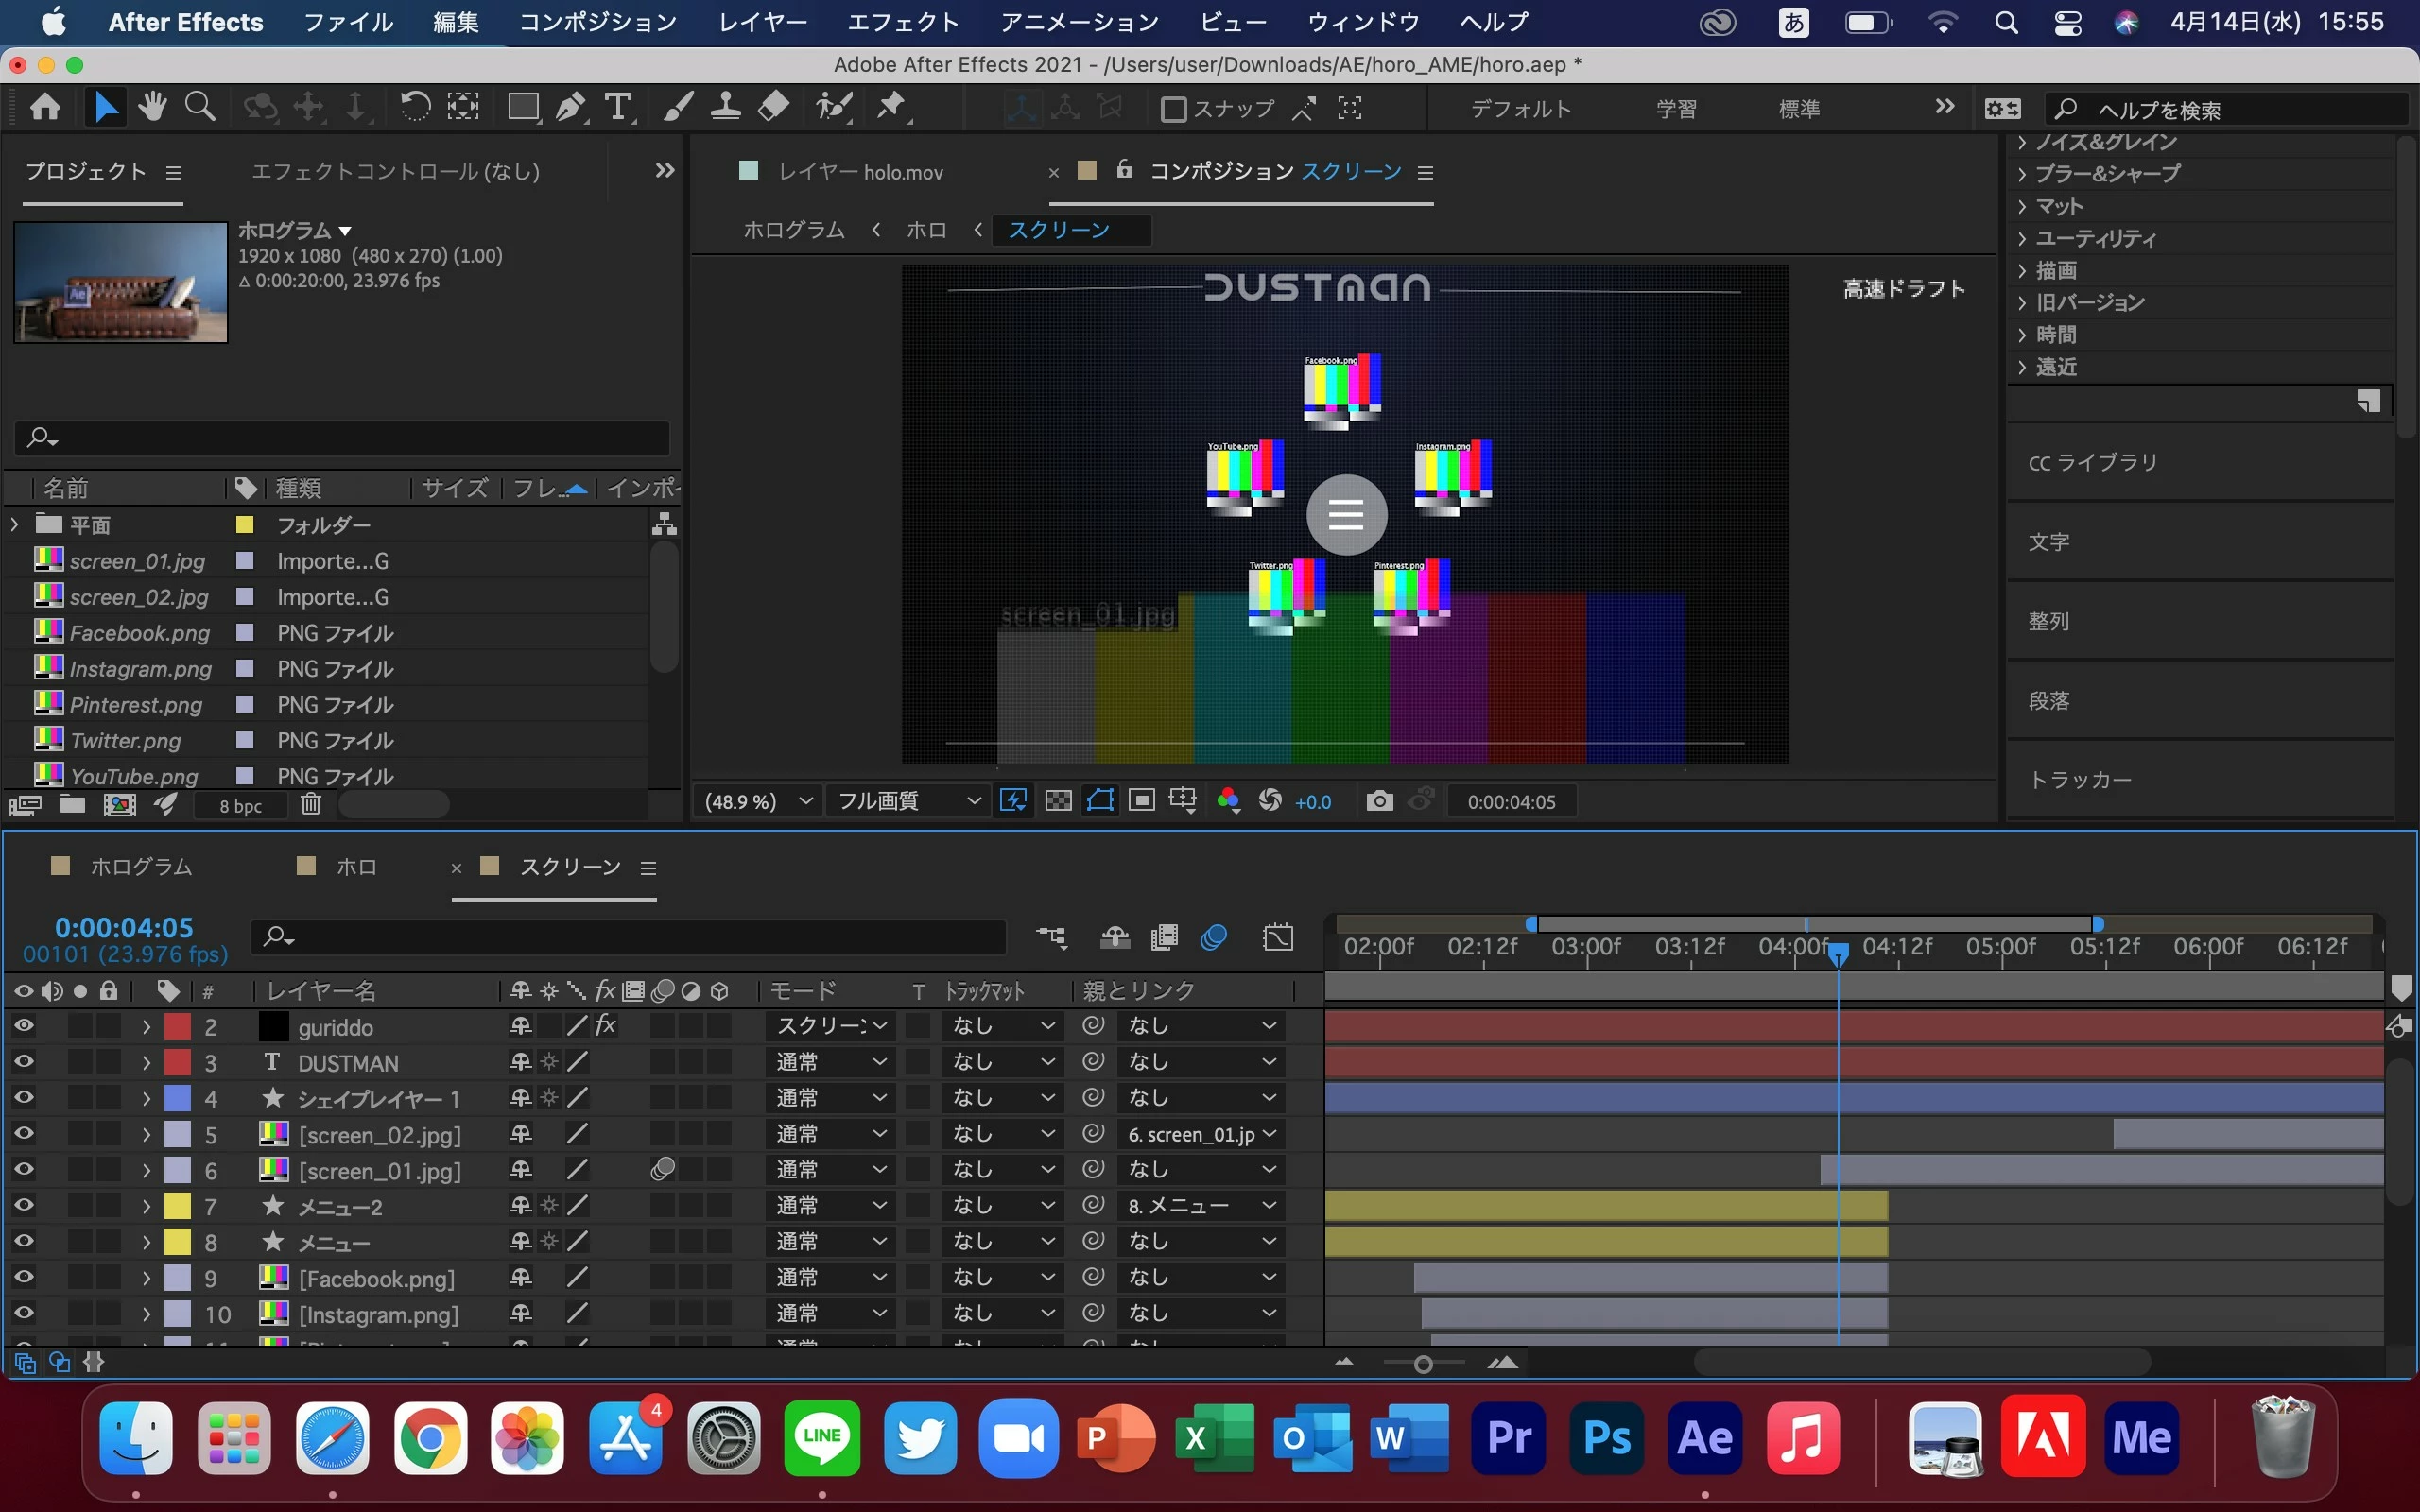
Task: Click the timeline zoom slider handle
Action: [x=1423, y=1364]
